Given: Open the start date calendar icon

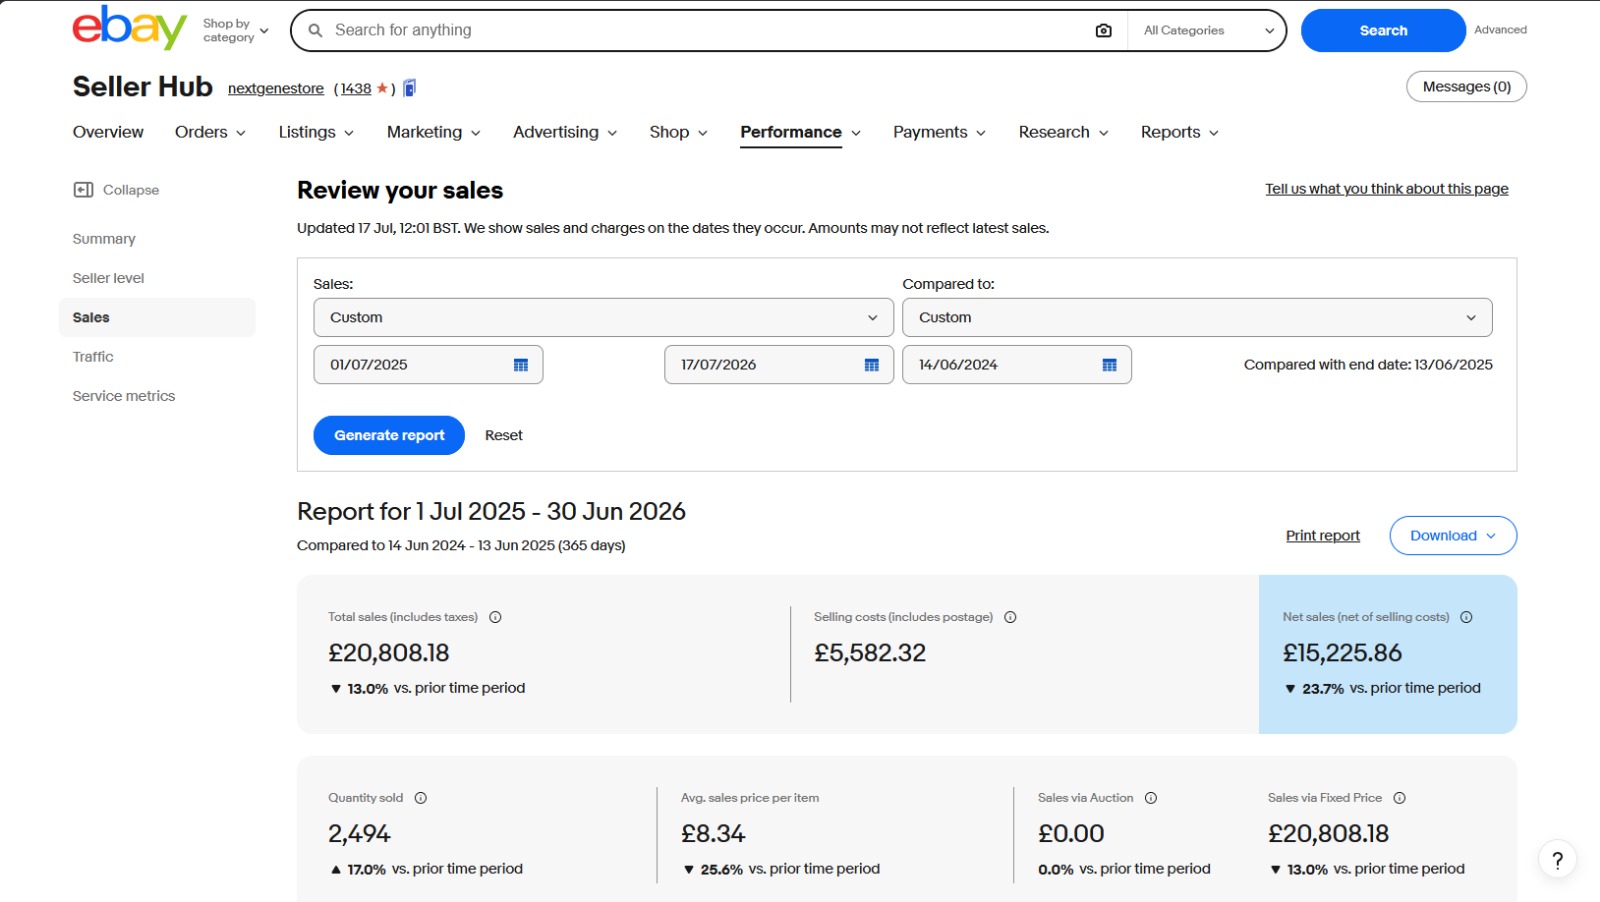Looking at the screenshot, I should tap(520, 365).
